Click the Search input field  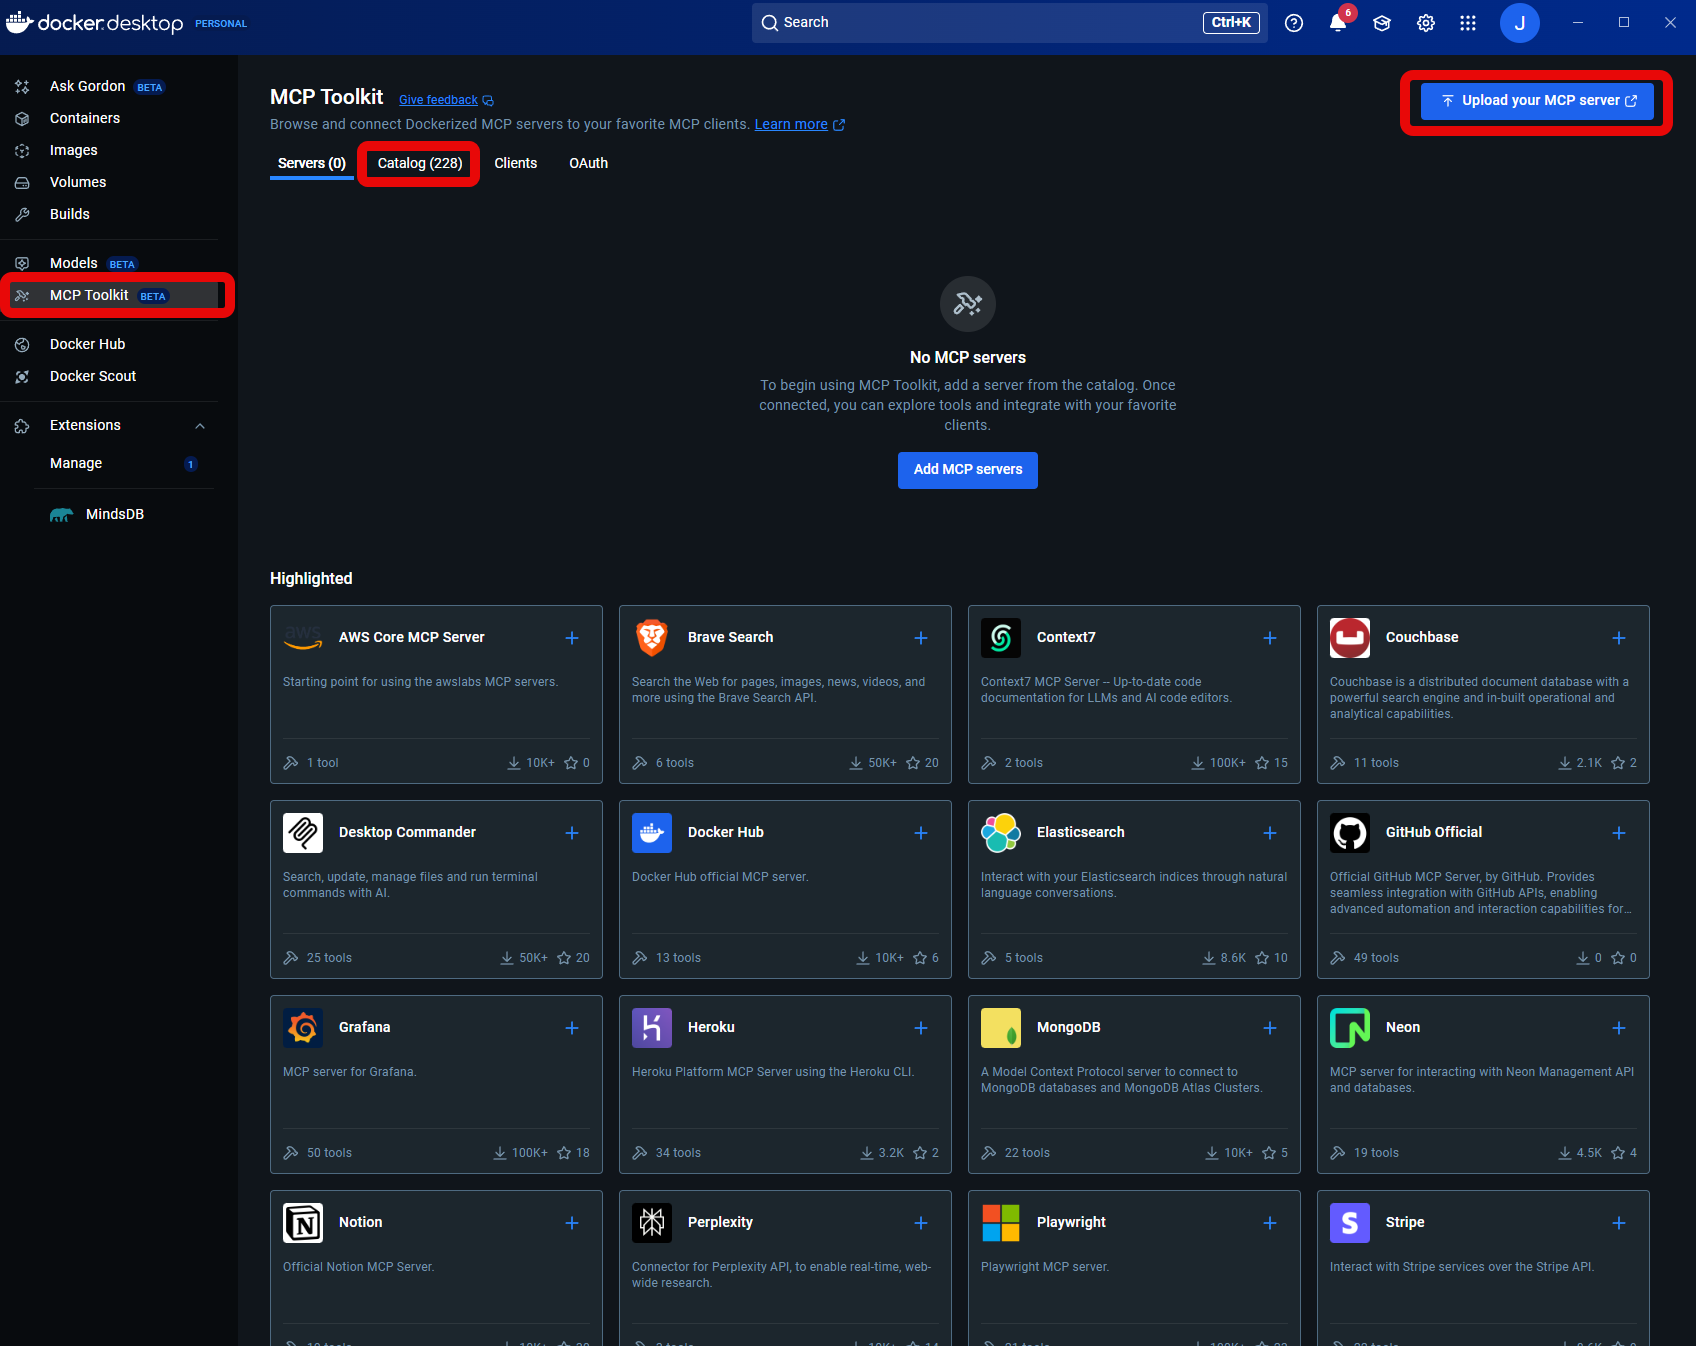pyautogui.click(x=990, y=23)
